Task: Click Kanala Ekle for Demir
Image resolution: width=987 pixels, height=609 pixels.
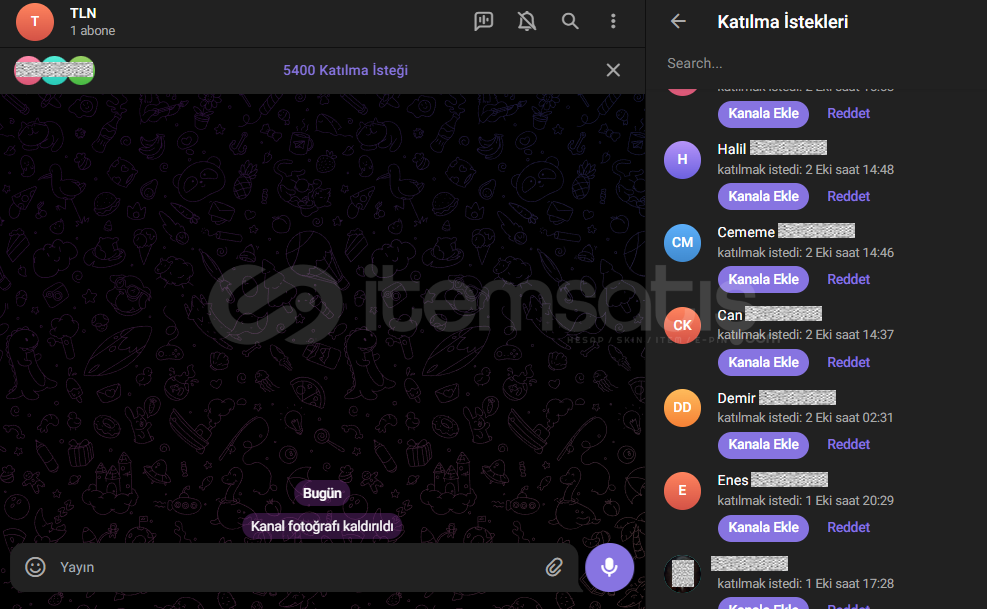Action: click(763, 444)
